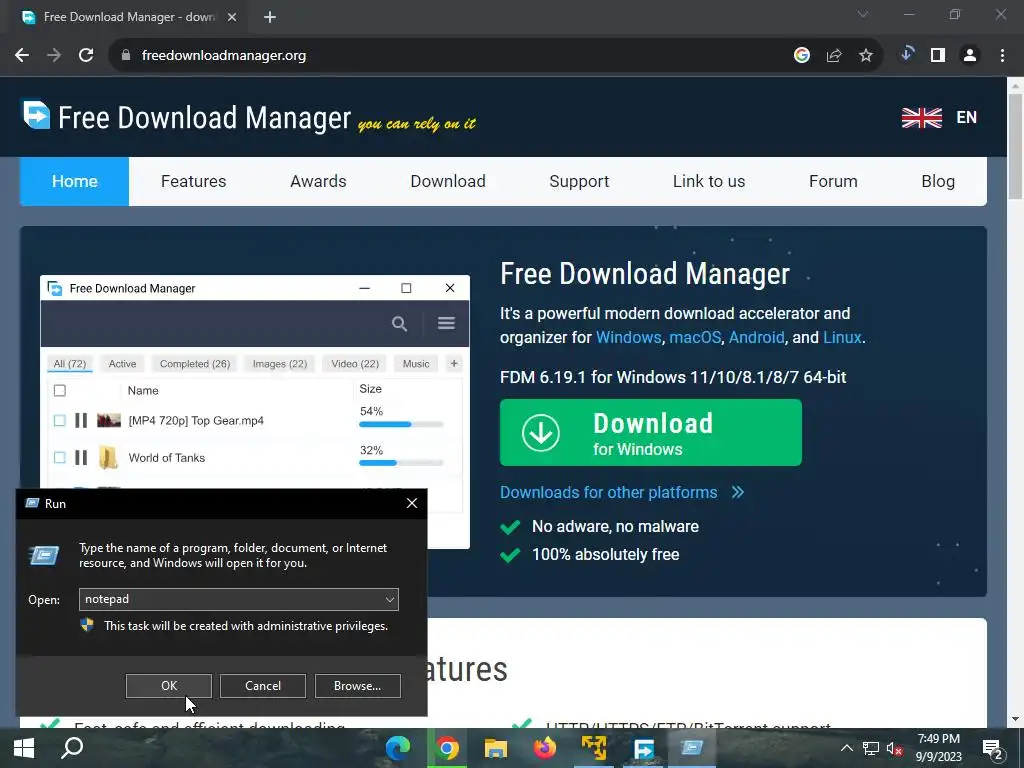Select Images (22) filter in FDM preview

(x=280, y=364)
